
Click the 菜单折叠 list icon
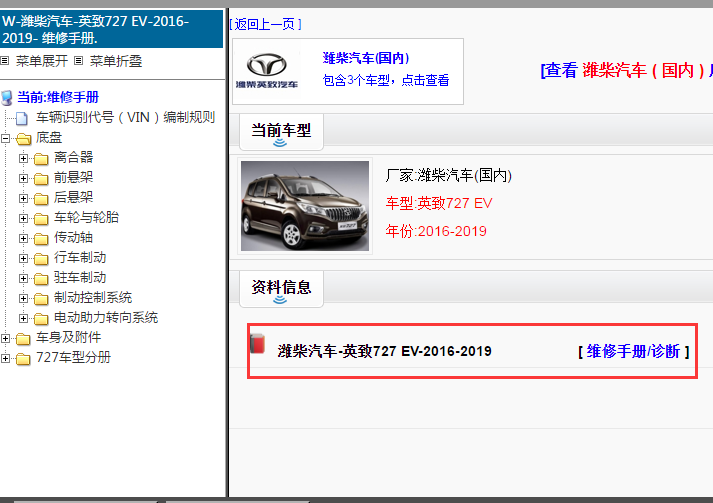(79, 60)
